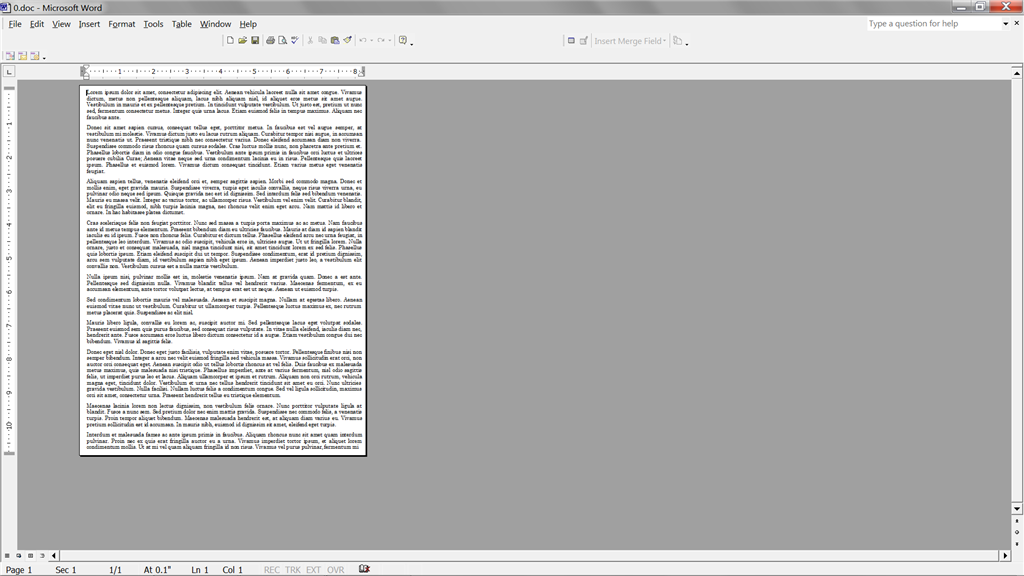1024x576 pixels.
Task: Click Select Browse Object round button
Action: tap(1017, 532)
